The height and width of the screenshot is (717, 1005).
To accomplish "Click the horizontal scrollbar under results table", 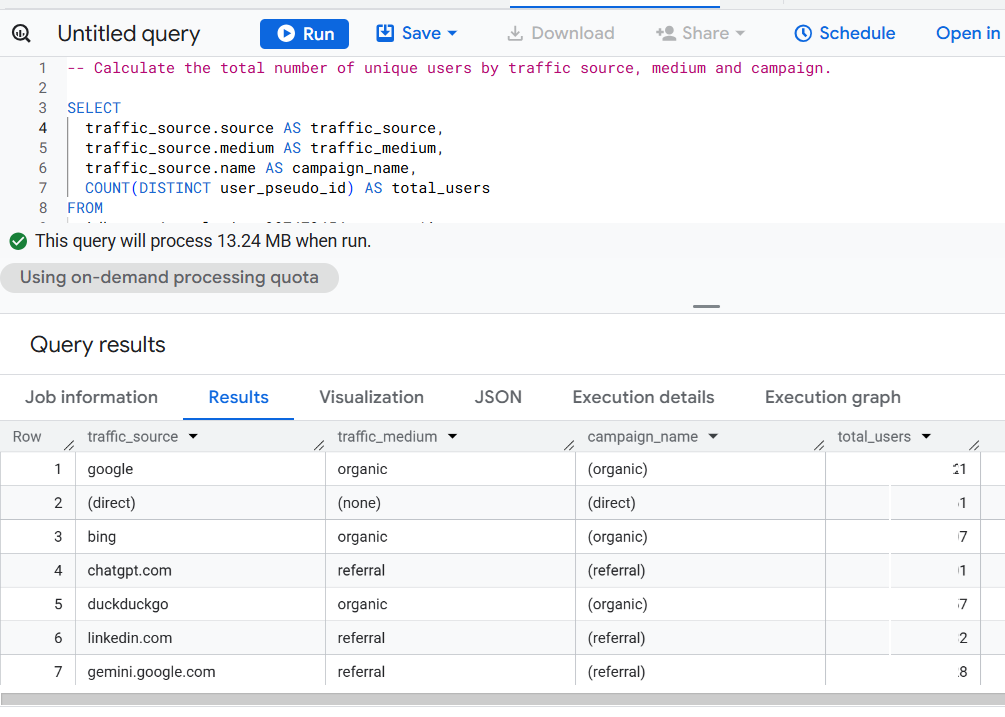I will pos(500,700).
